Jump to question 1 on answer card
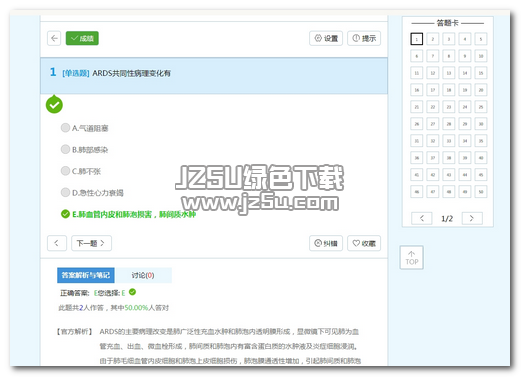The image size is (521, 377). pyautogui.click(x=417, y=39)
